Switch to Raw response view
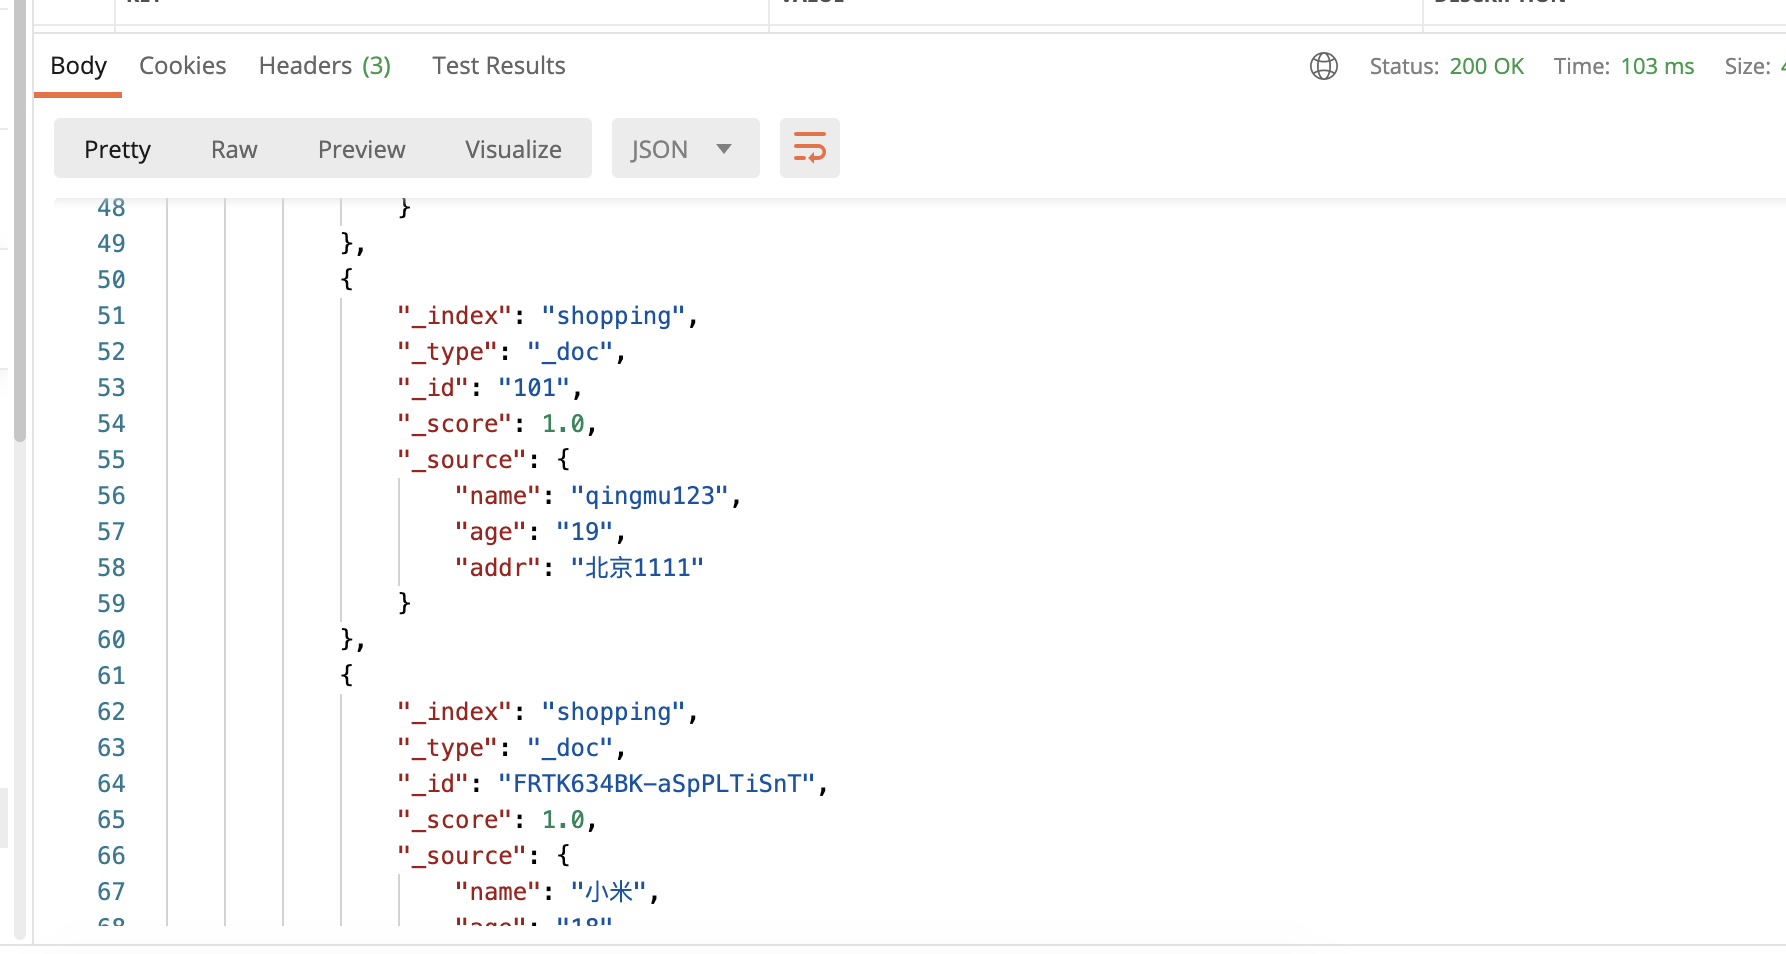1786x954 pixels. tap(234, 149)
